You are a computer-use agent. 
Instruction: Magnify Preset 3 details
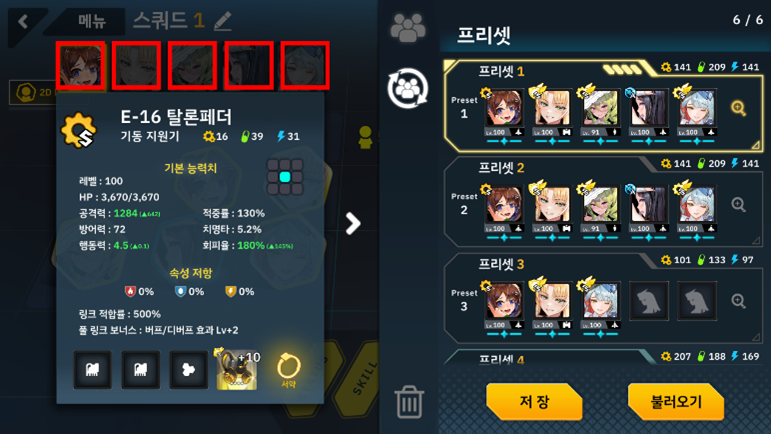[739, 301]
